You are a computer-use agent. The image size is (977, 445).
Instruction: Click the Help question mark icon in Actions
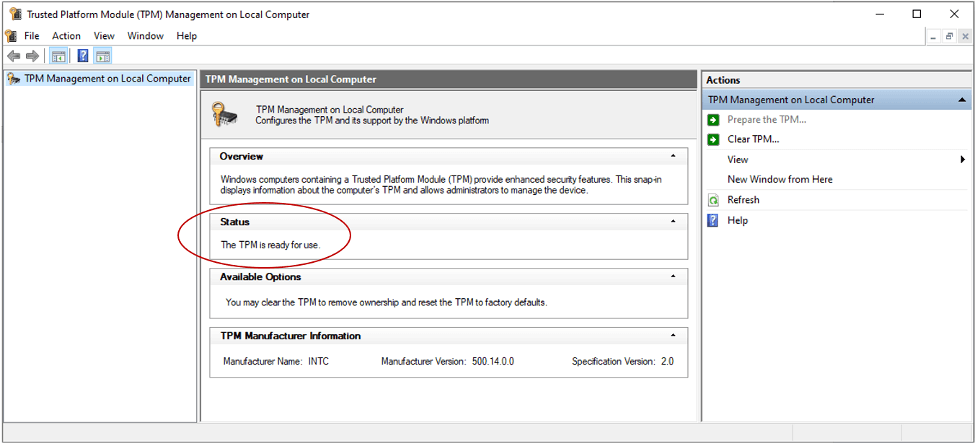coord(713,220)
